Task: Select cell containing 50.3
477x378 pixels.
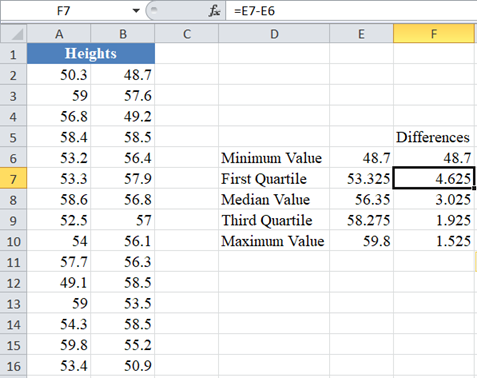Action: click(x=59, y=74)
